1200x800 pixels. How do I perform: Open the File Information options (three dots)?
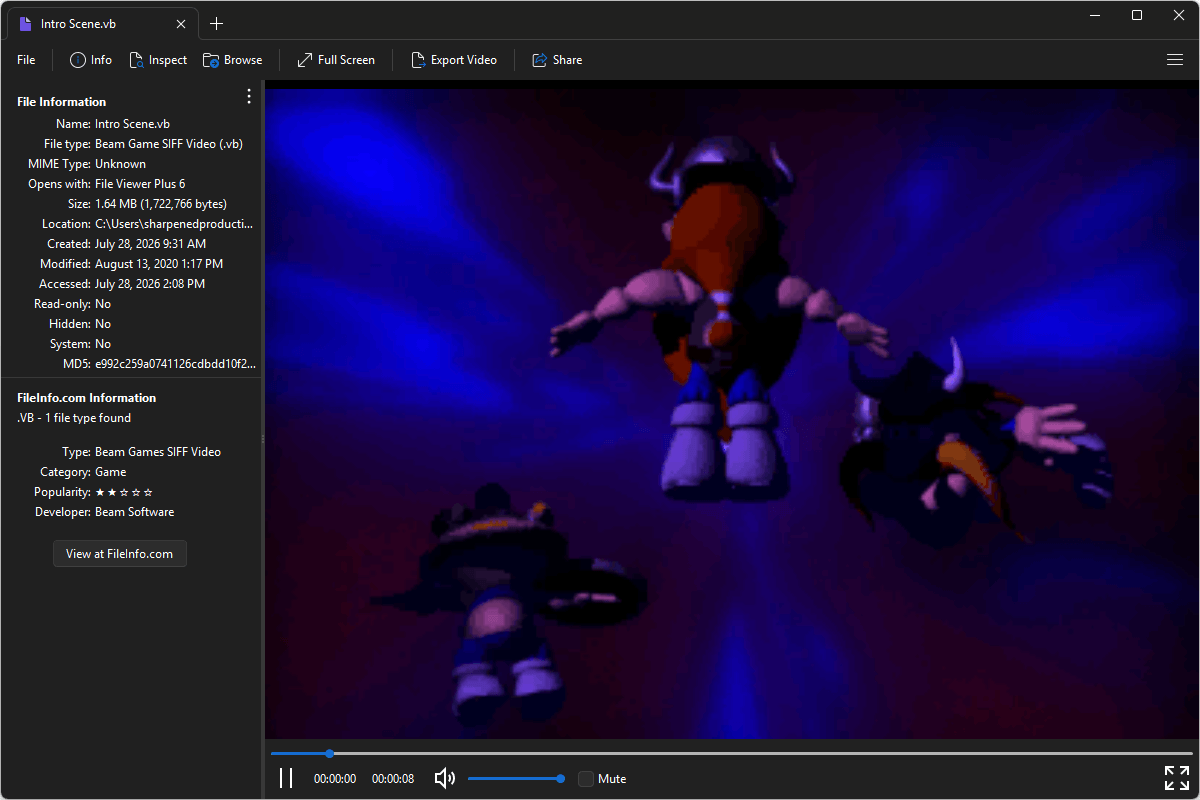[249, 96]
